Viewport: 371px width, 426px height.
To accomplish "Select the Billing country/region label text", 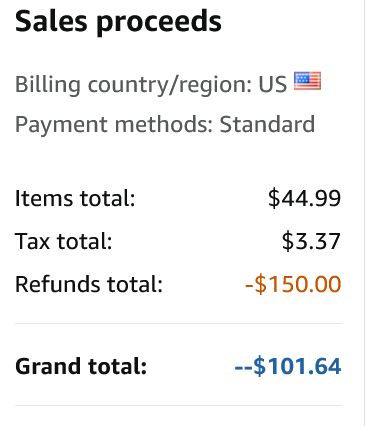I will pos(134,84).
